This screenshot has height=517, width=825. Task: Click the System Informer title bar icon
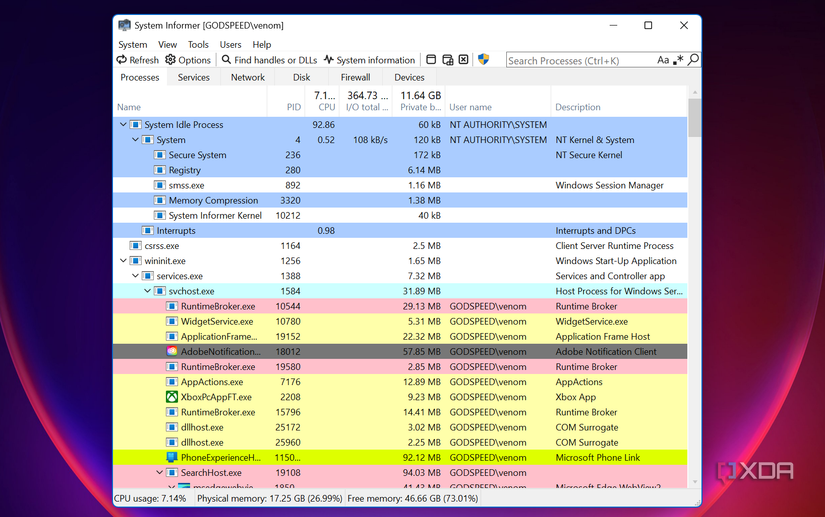124,25
